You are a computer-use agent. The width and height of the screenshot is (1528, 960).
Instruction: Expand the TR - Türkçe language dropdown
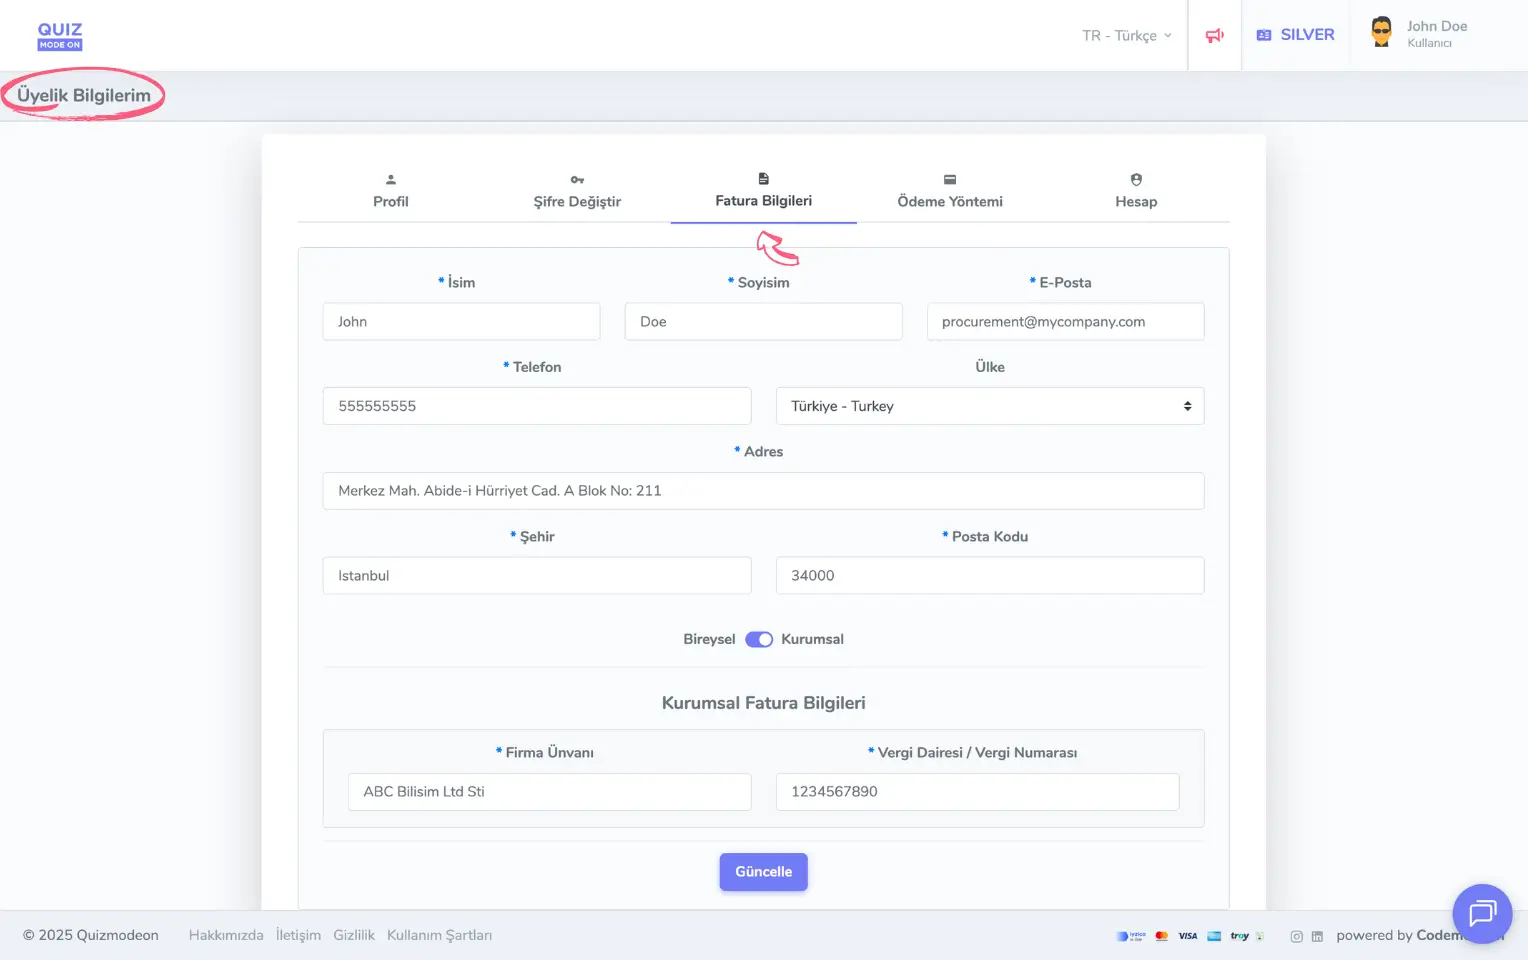tap(1126, 36)
